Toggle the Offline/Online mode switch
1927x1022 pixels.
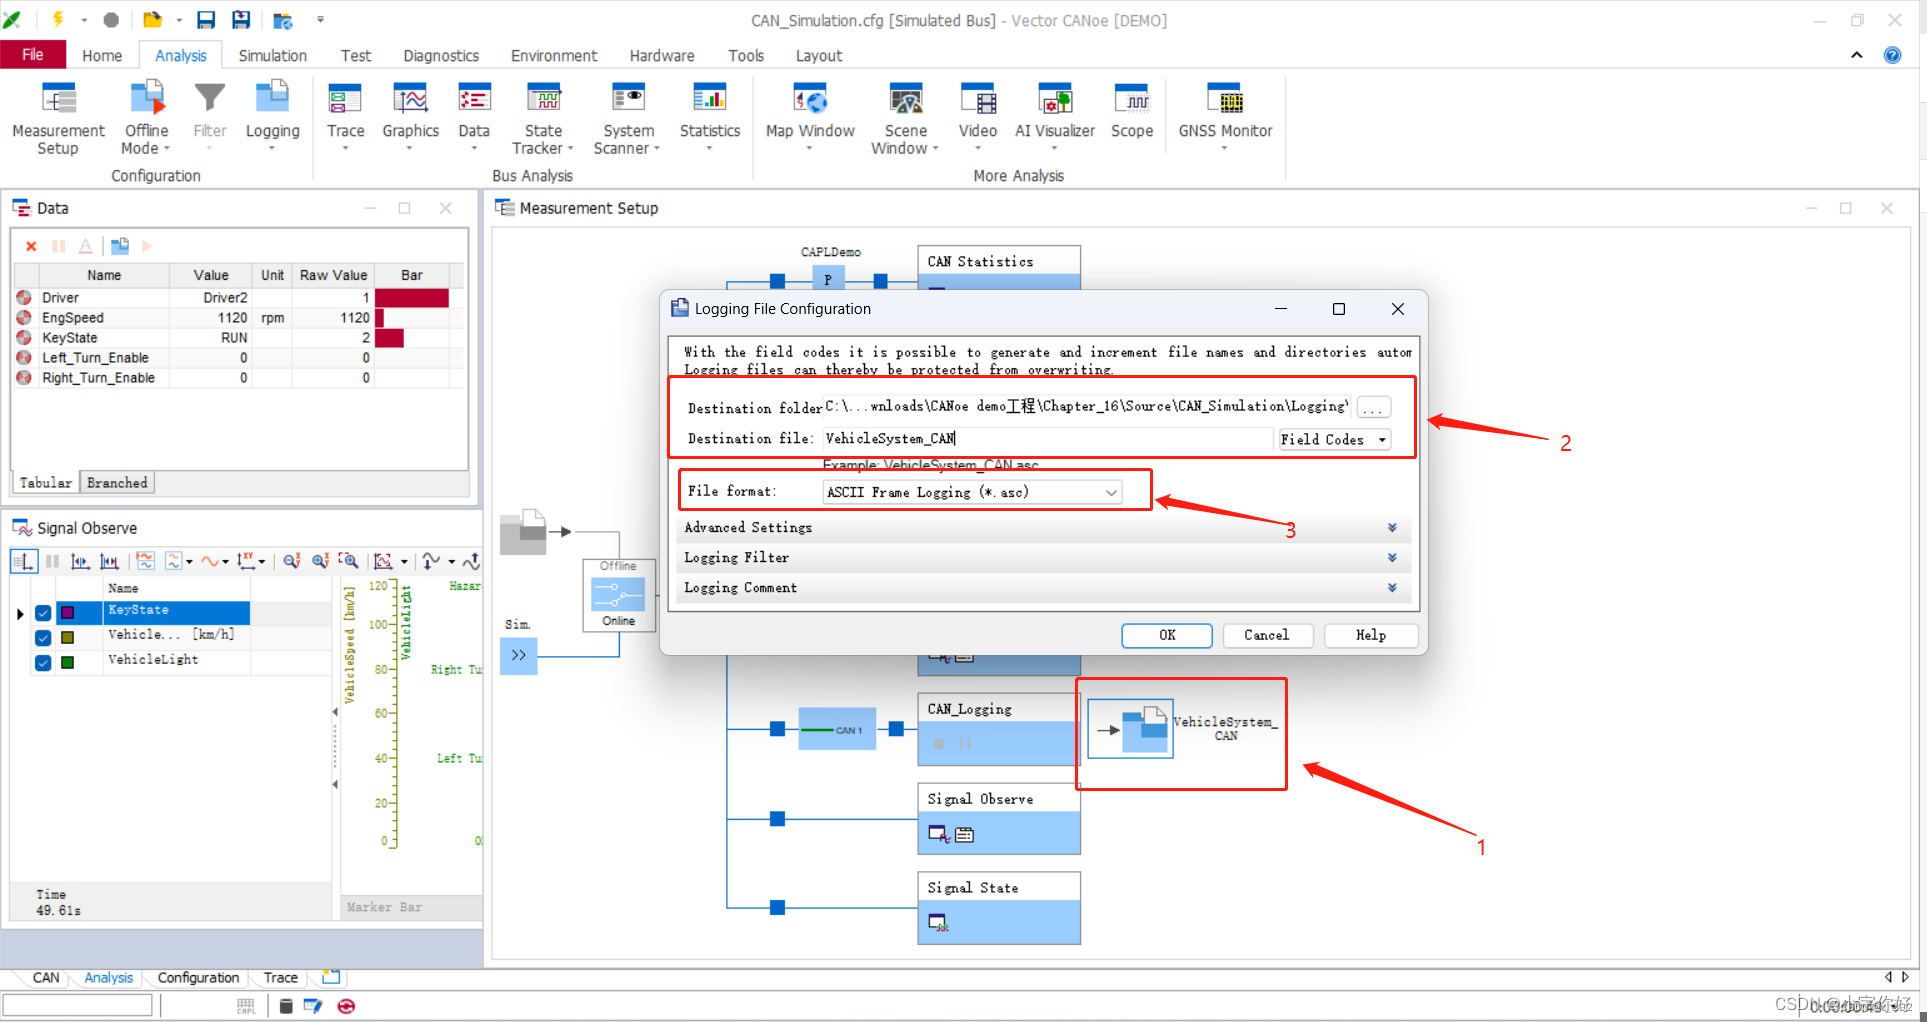[x=619, y=596]
